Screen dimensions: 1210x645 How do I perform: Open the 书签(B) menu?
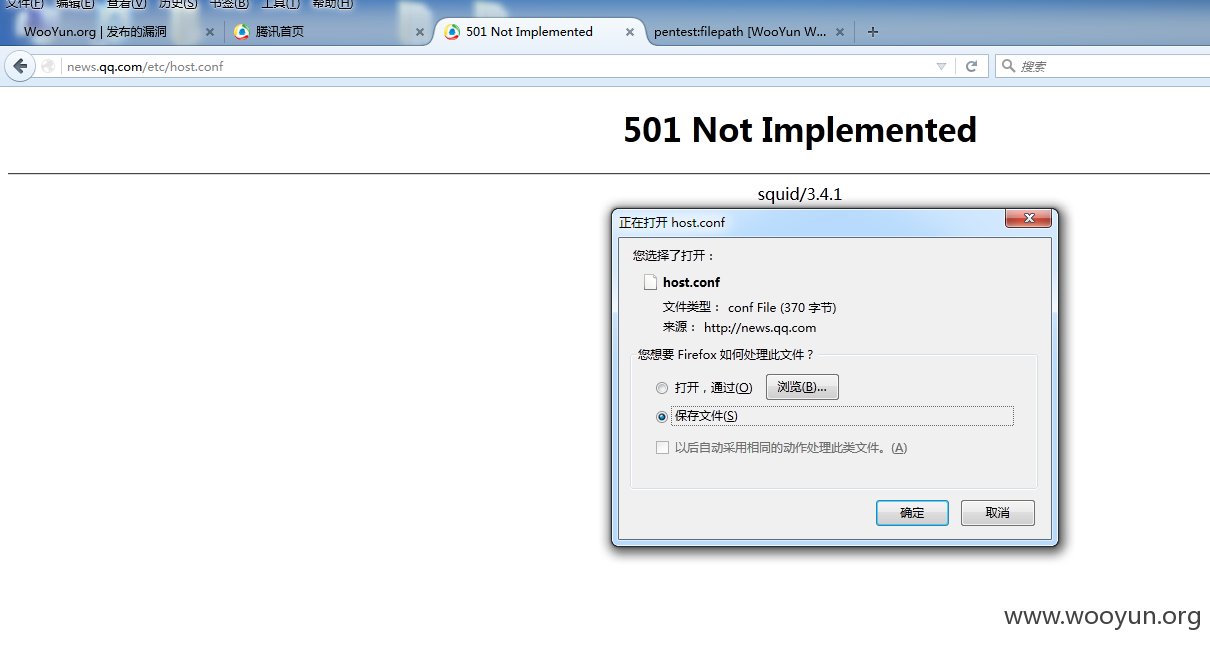point(229,4)
